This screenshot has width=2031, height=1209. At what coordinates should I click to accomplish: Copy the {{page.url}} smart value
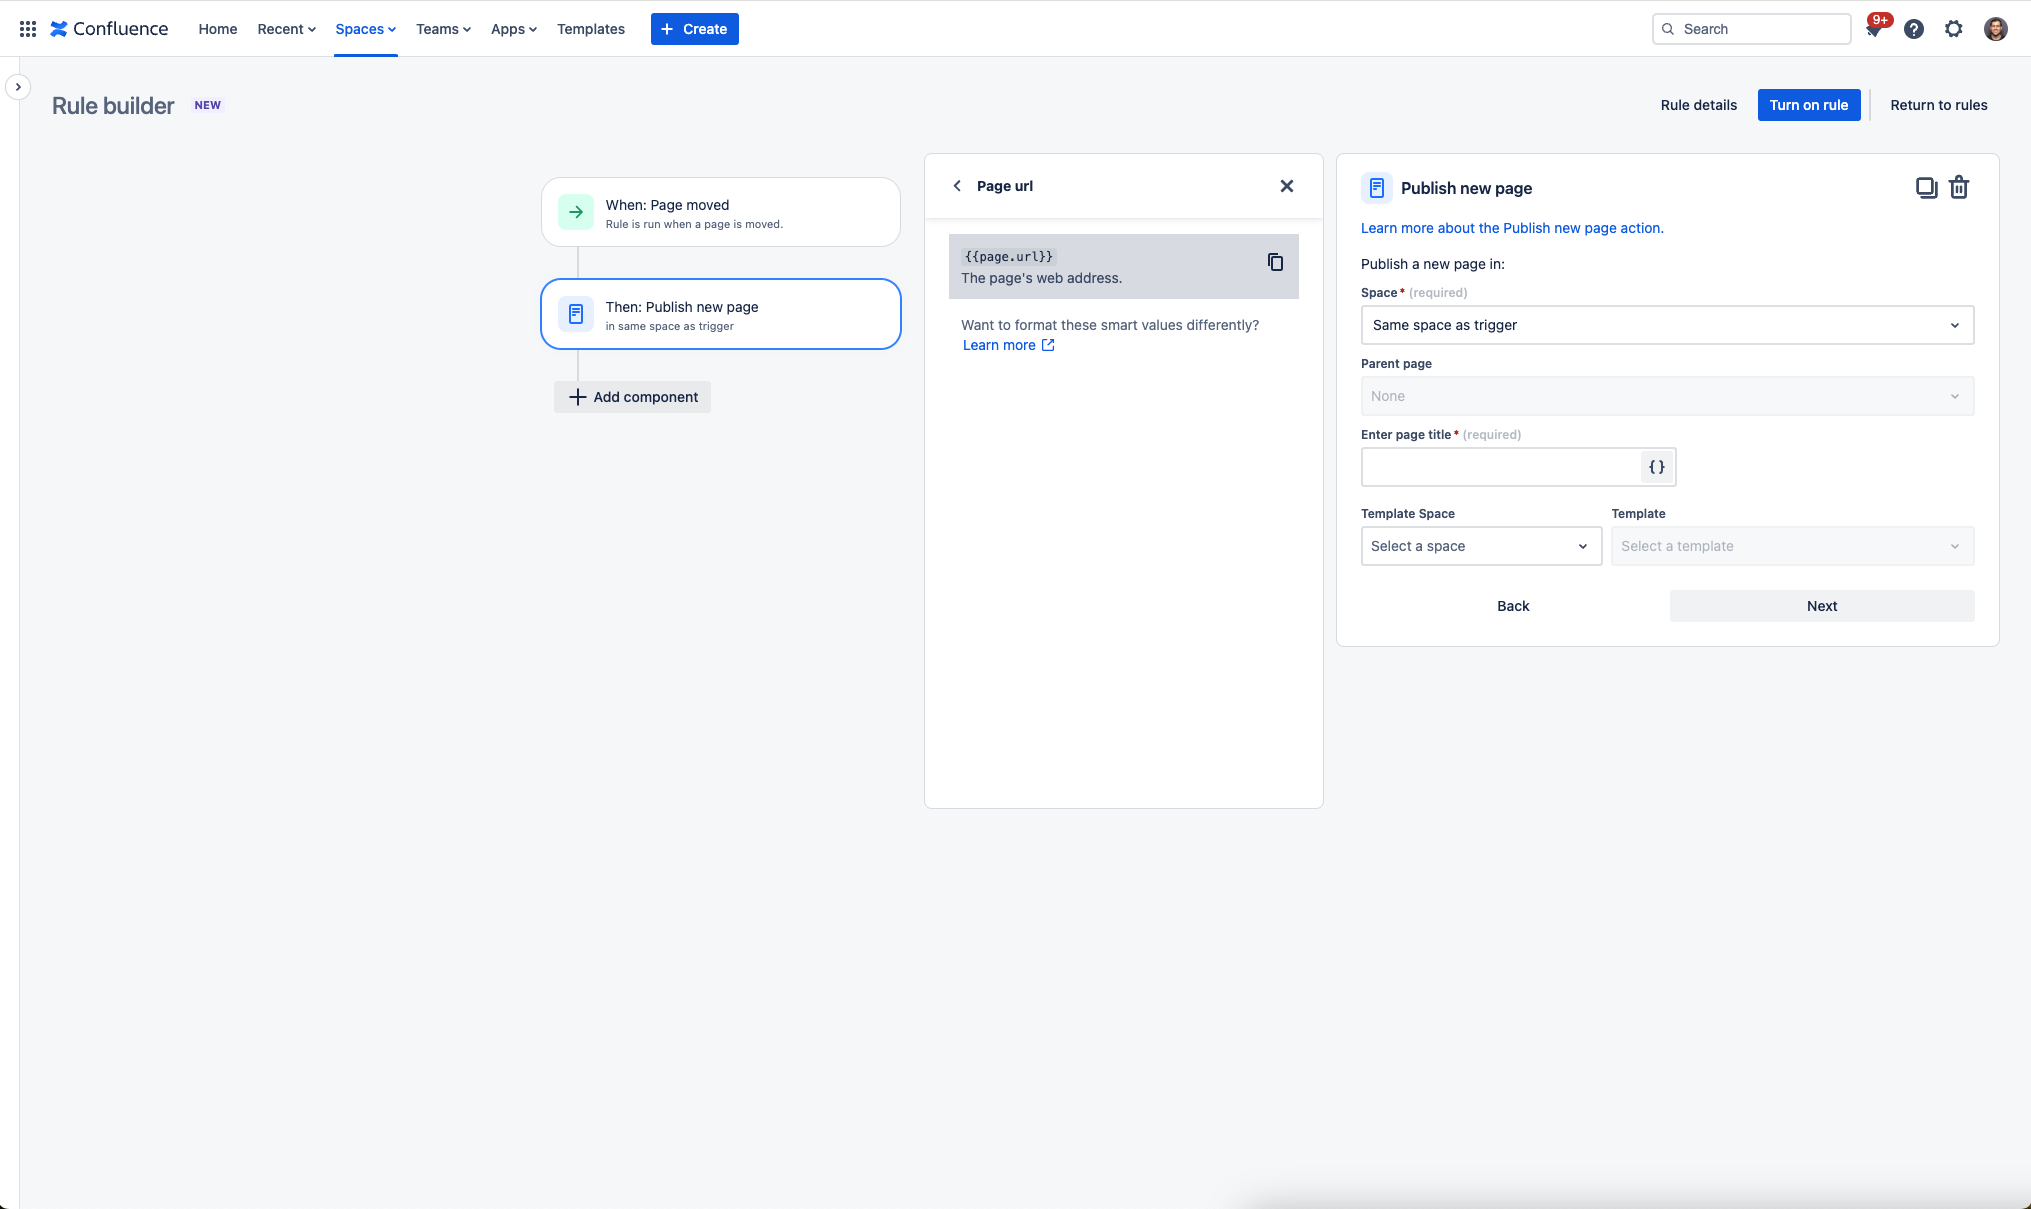click(x=1275, y=261)
